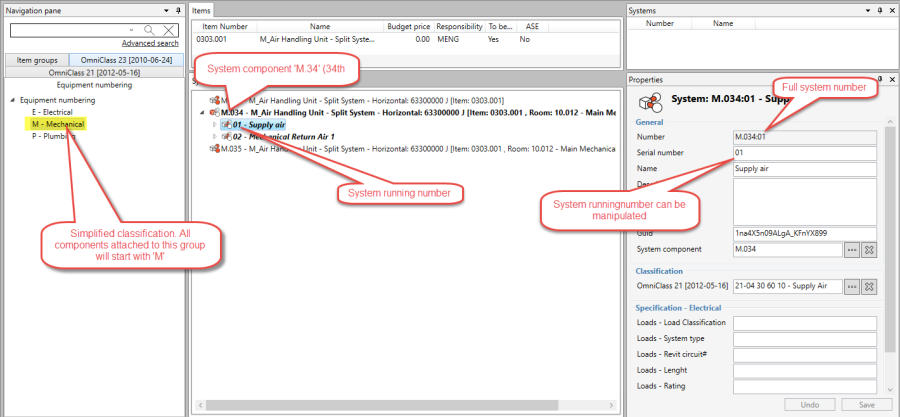Collapse the Equipment numbering tree node
The height and width of the screenshot is (417, 900).
11,100
